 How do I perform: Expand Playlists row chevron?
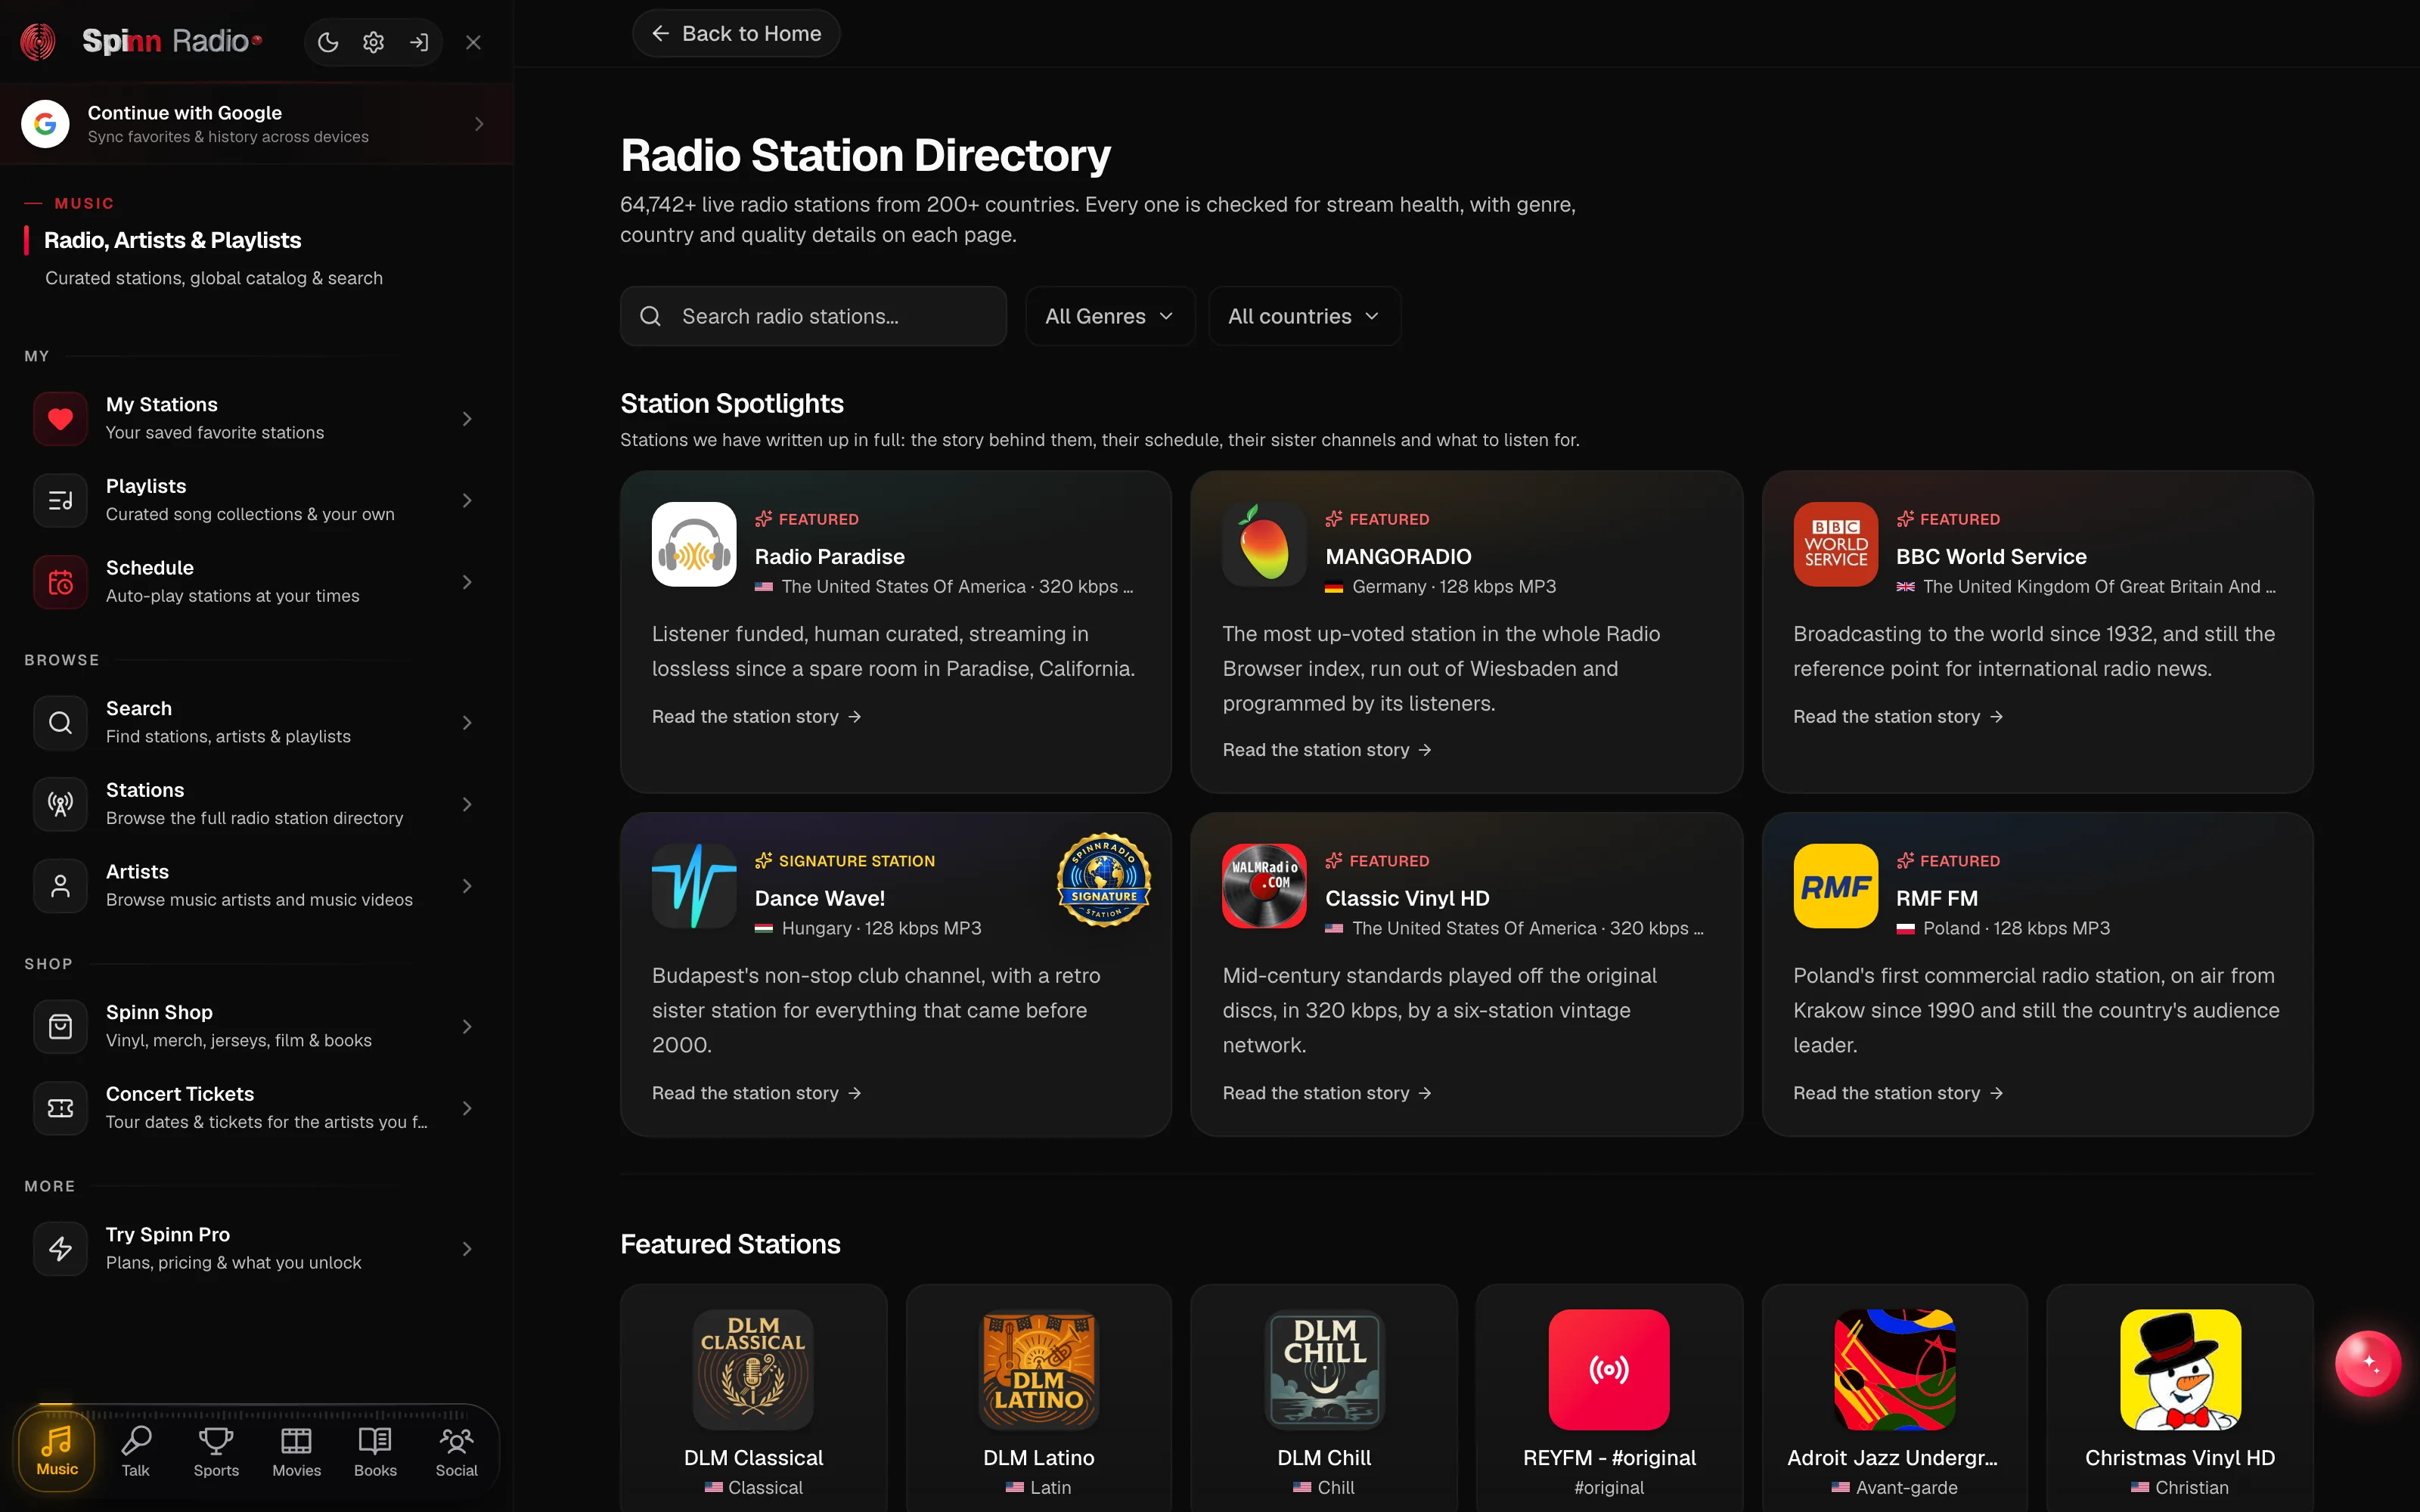pos(467,500)
